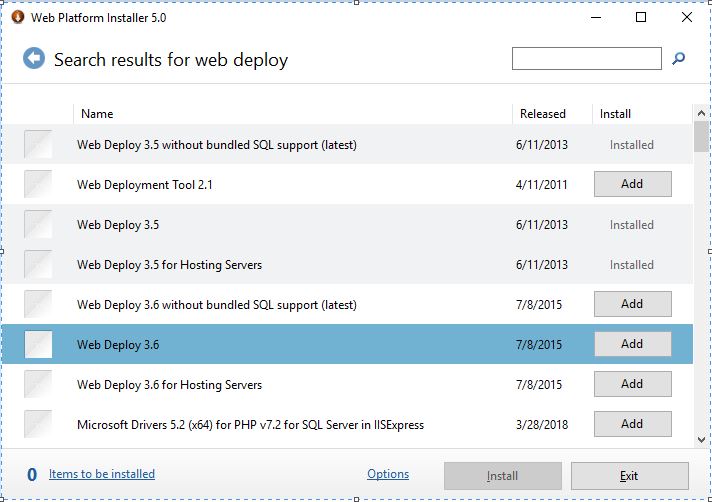Image resolution: width=712 pixels, height=502 pixels.
Task: Add Web Deploy 3.6 without bundled SQL support
Action: pos(633,304)
